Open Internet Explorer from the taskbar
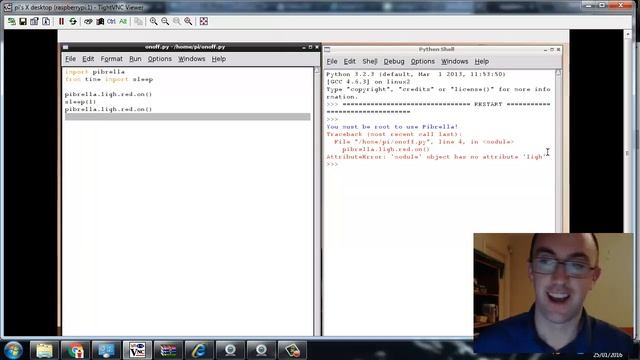This screenshot has width=640, height=360. pos(199,350)
